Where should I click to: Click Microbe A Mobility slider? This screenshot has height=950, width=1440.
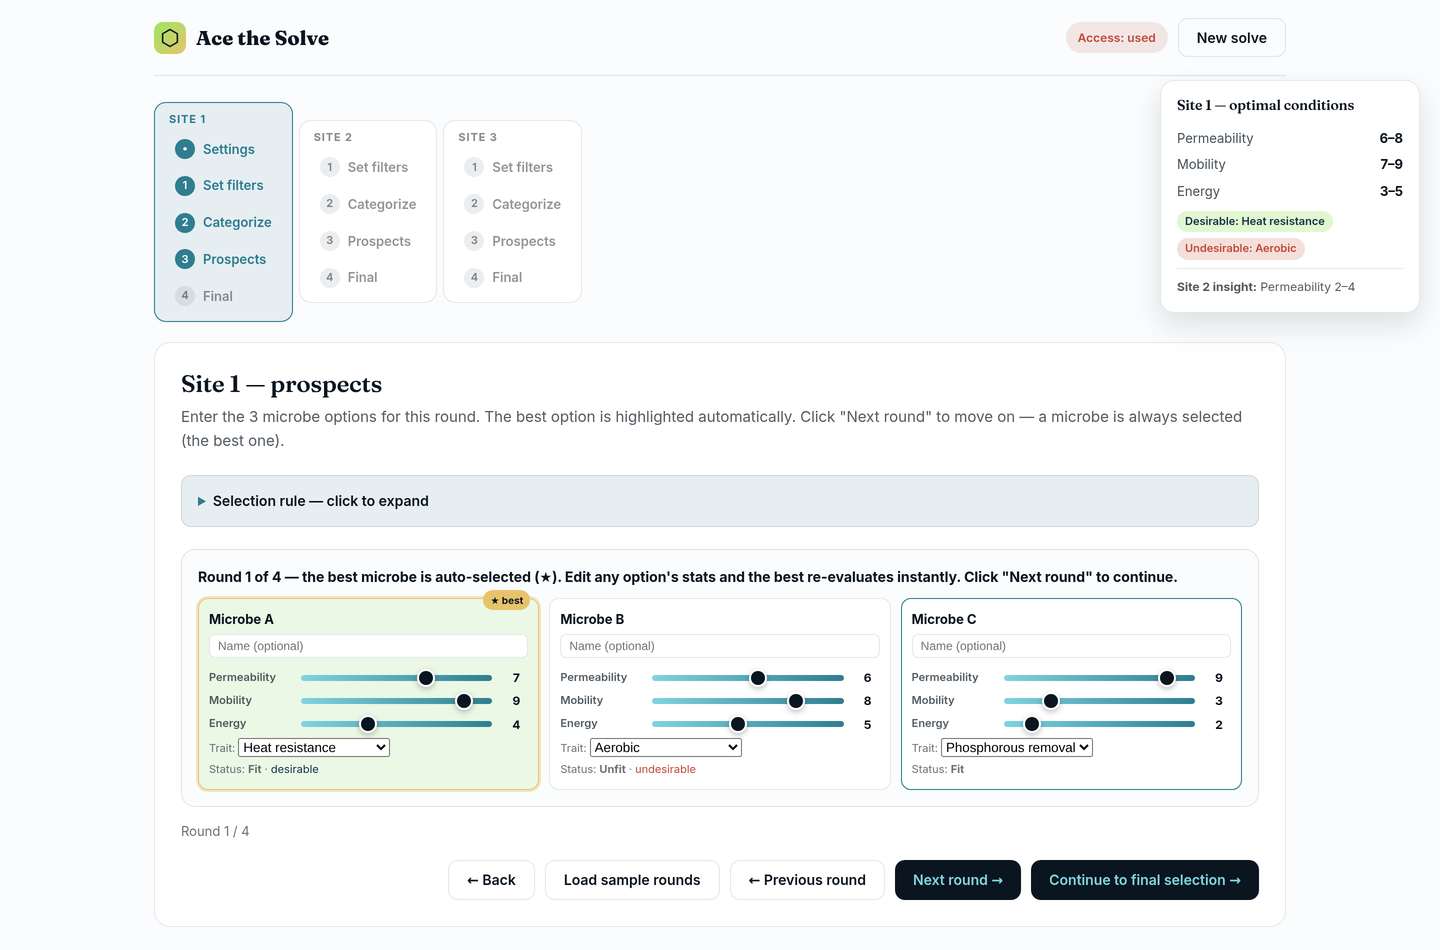point(396,701)
